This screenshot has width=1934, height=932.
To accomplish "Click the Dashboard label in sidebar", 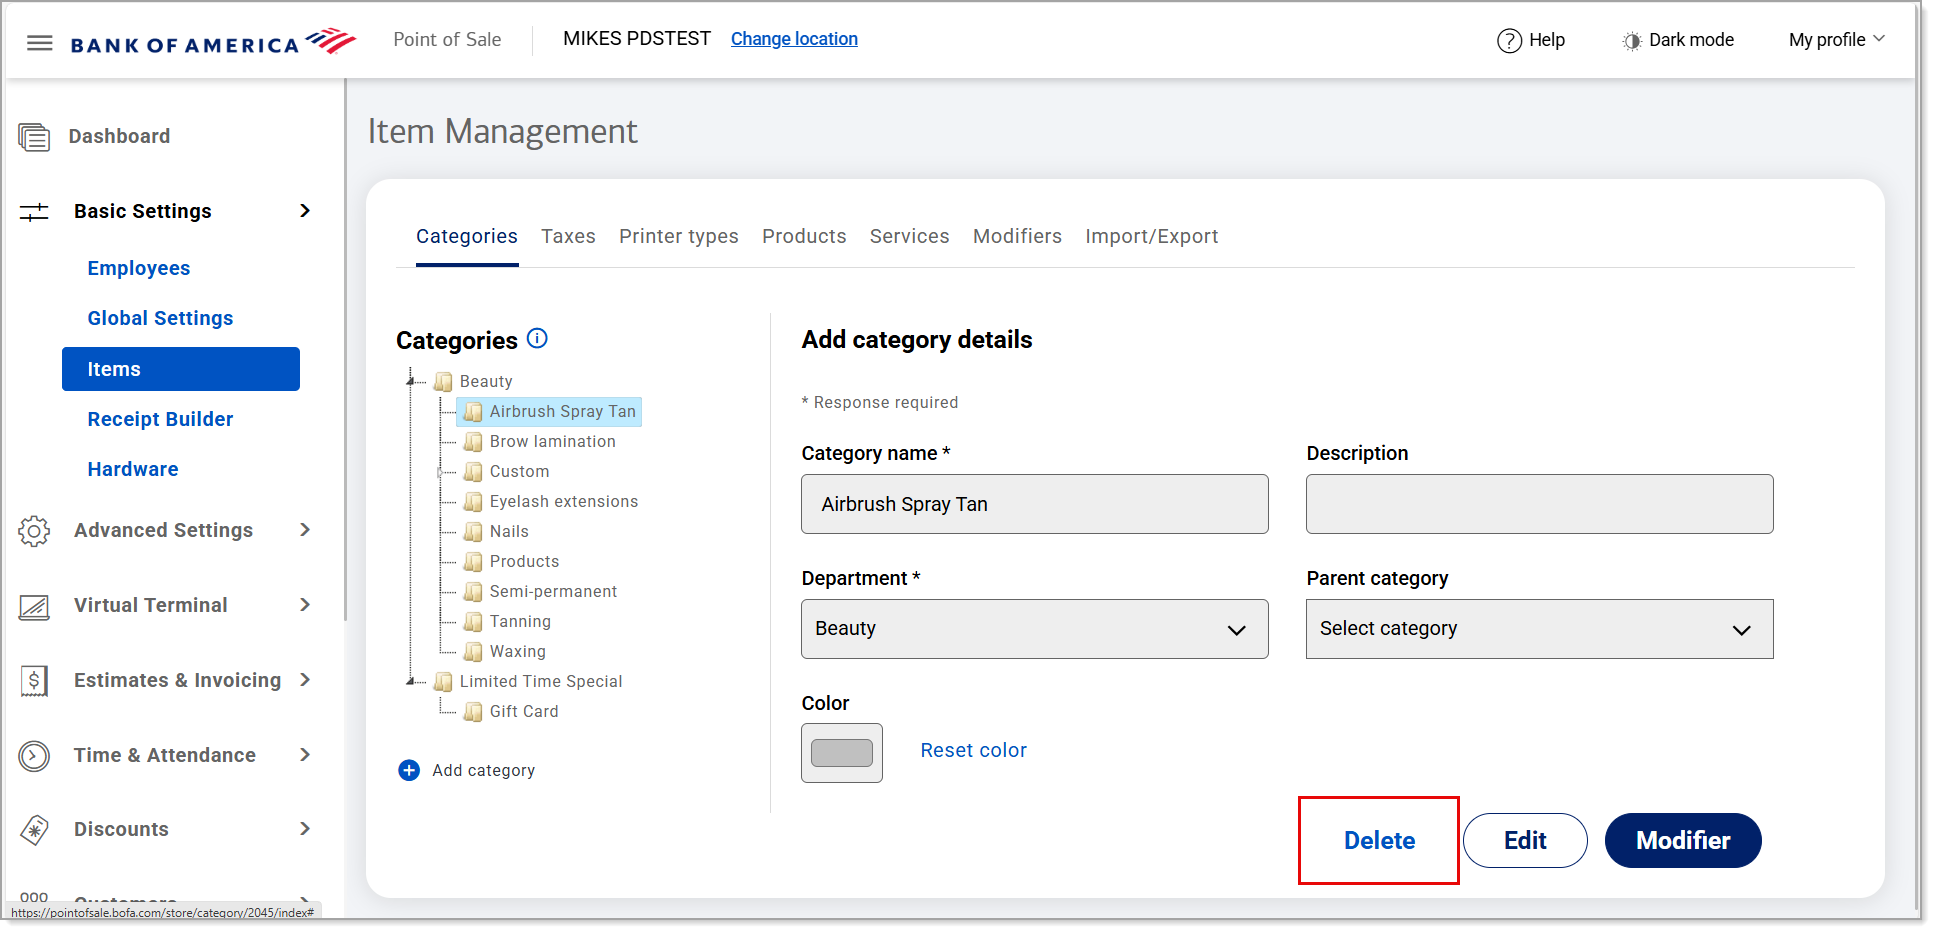I will point(119,137).
